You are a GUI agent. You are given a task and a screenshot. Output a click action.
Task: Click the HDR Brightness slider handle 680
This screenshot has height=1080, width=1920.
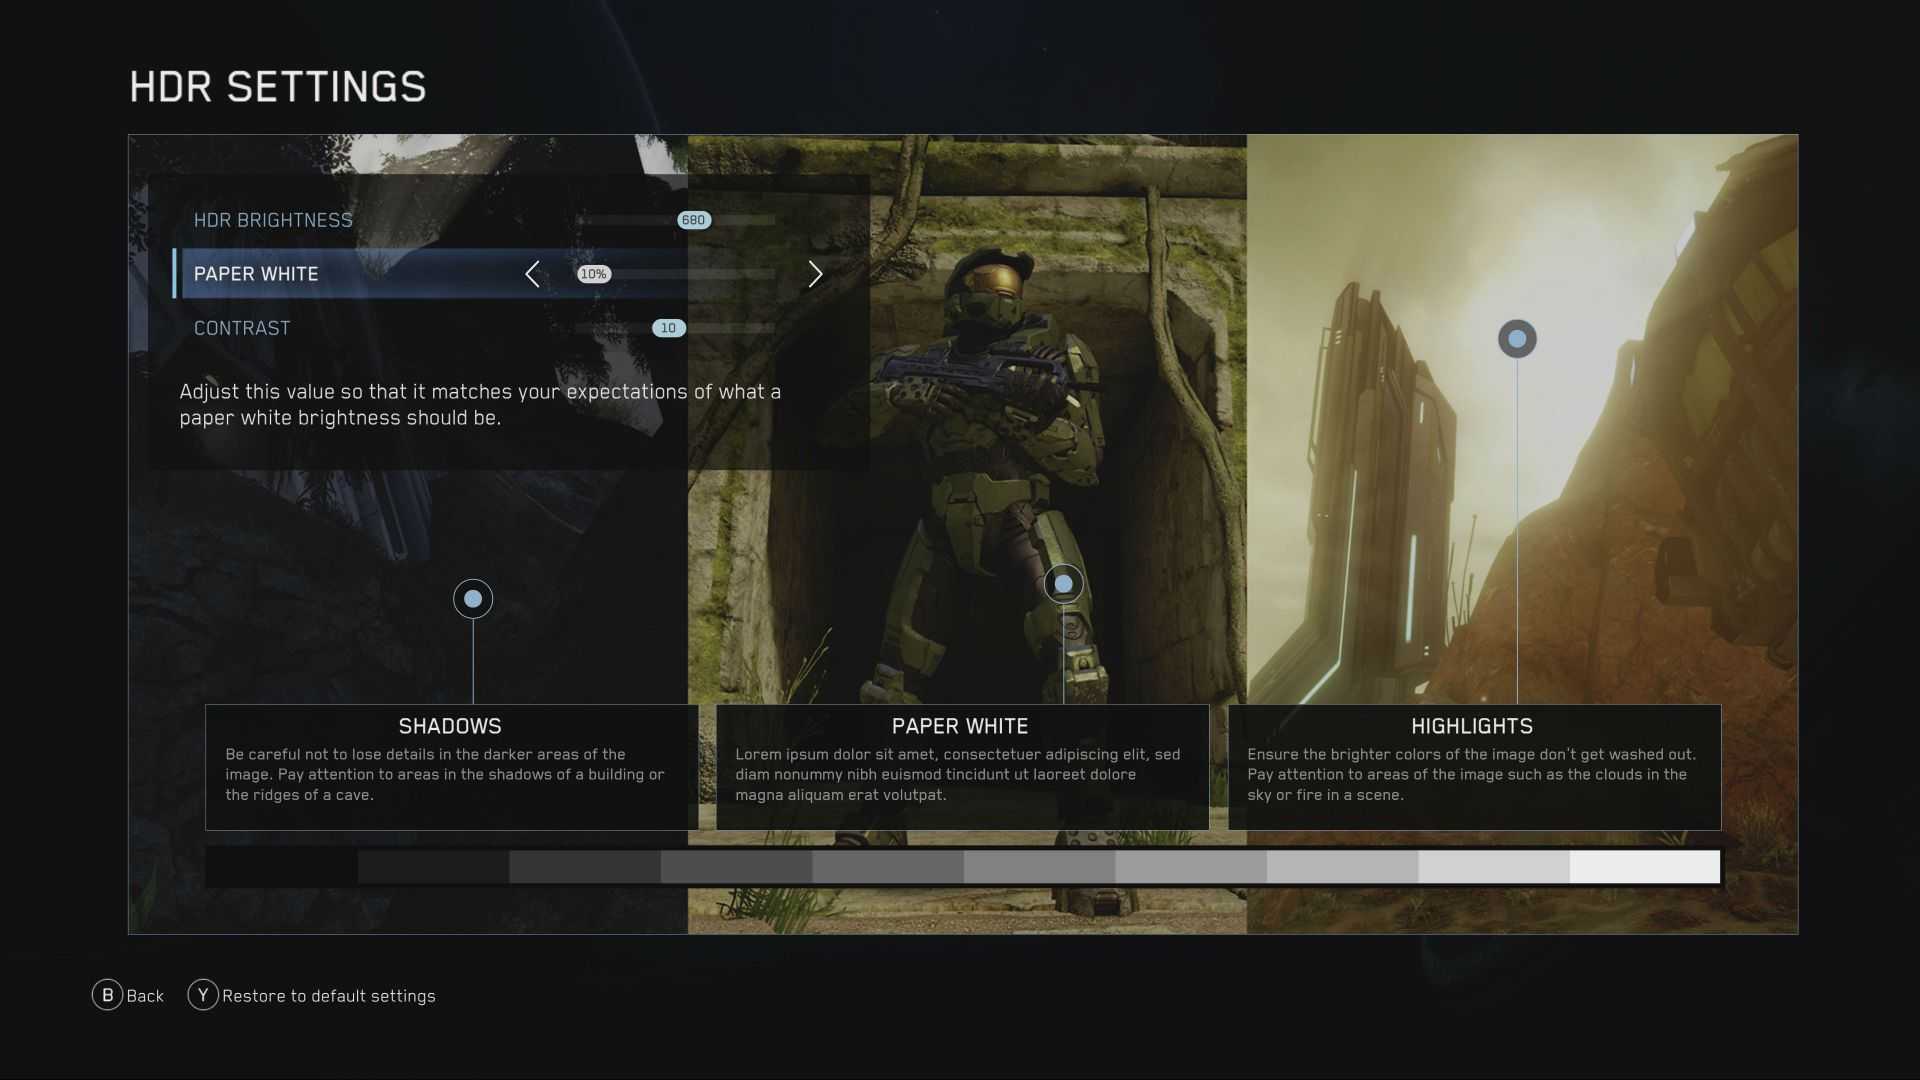(693, 220)
